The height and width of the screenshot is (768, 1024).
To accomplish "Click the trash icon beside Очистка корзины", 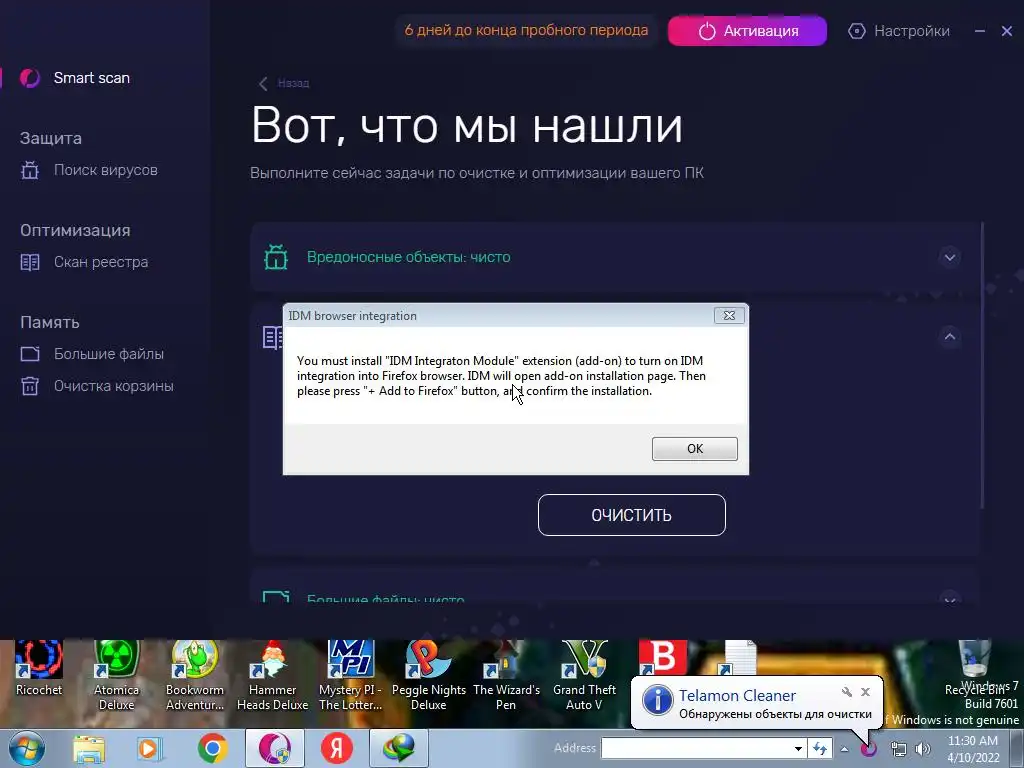I will 30,386.
